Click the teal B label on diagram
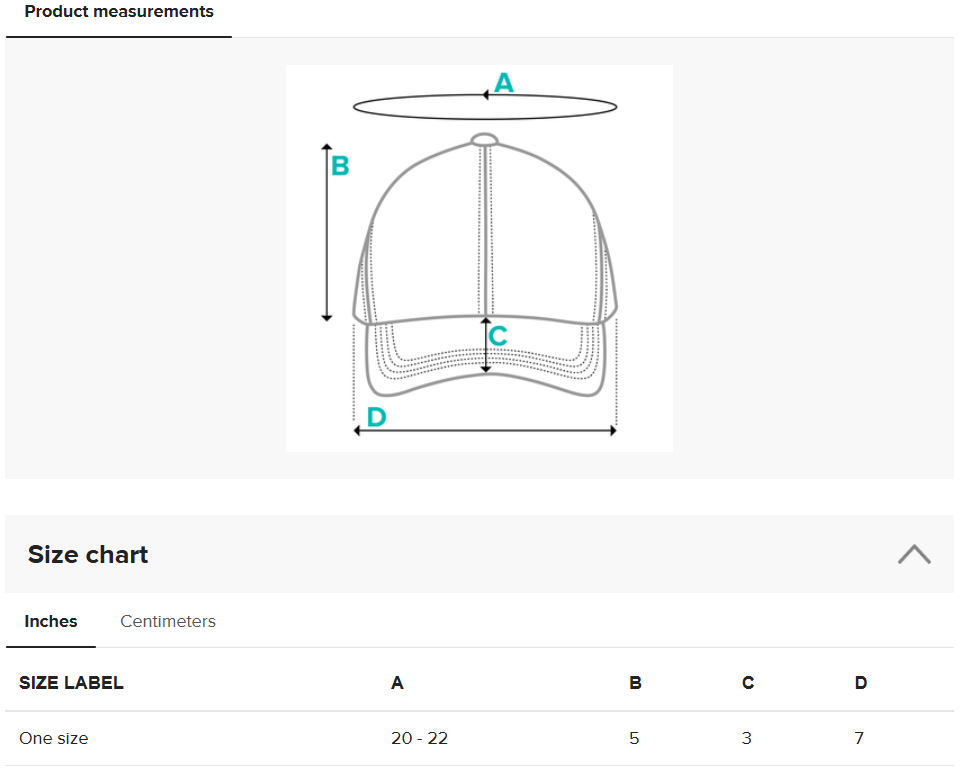 [x=340, y=166]
